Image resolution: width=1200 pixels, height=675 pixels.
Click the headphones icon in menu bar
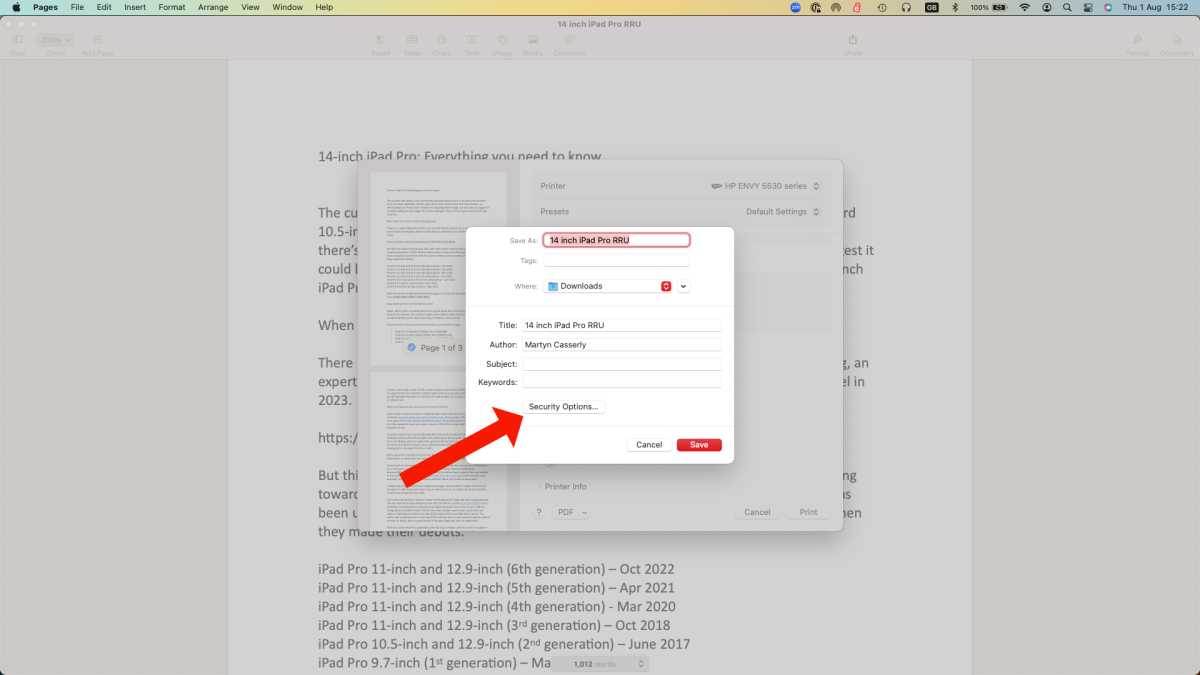tap(906, 7)
